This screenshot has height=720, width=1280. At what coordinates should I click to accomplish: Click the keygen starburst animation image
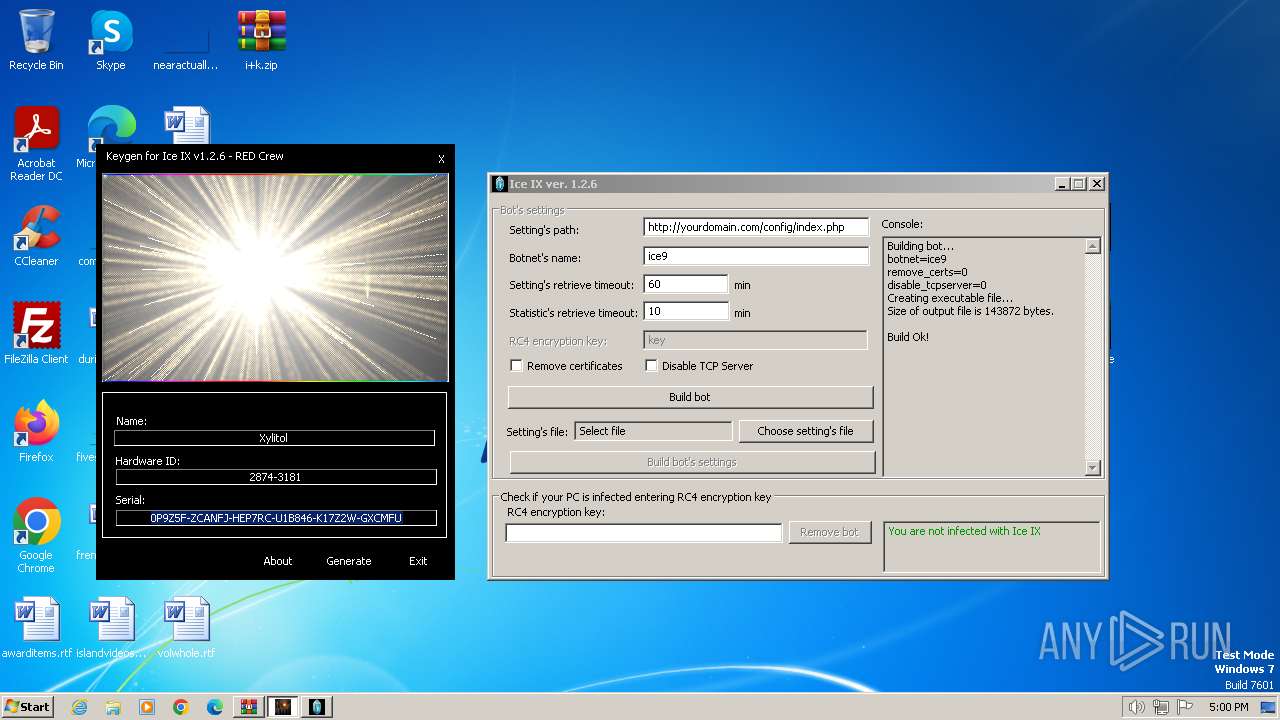tap(275, 278)
